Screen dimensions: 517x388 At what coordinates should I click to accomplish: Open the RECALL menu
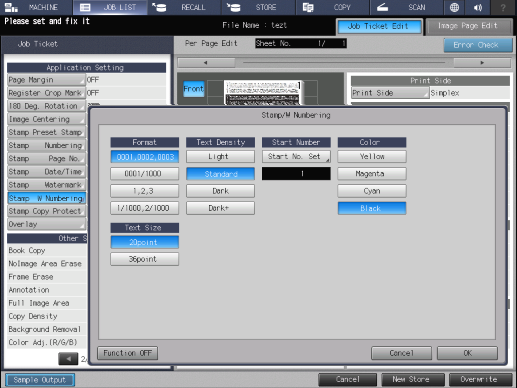tap(186, 7)
